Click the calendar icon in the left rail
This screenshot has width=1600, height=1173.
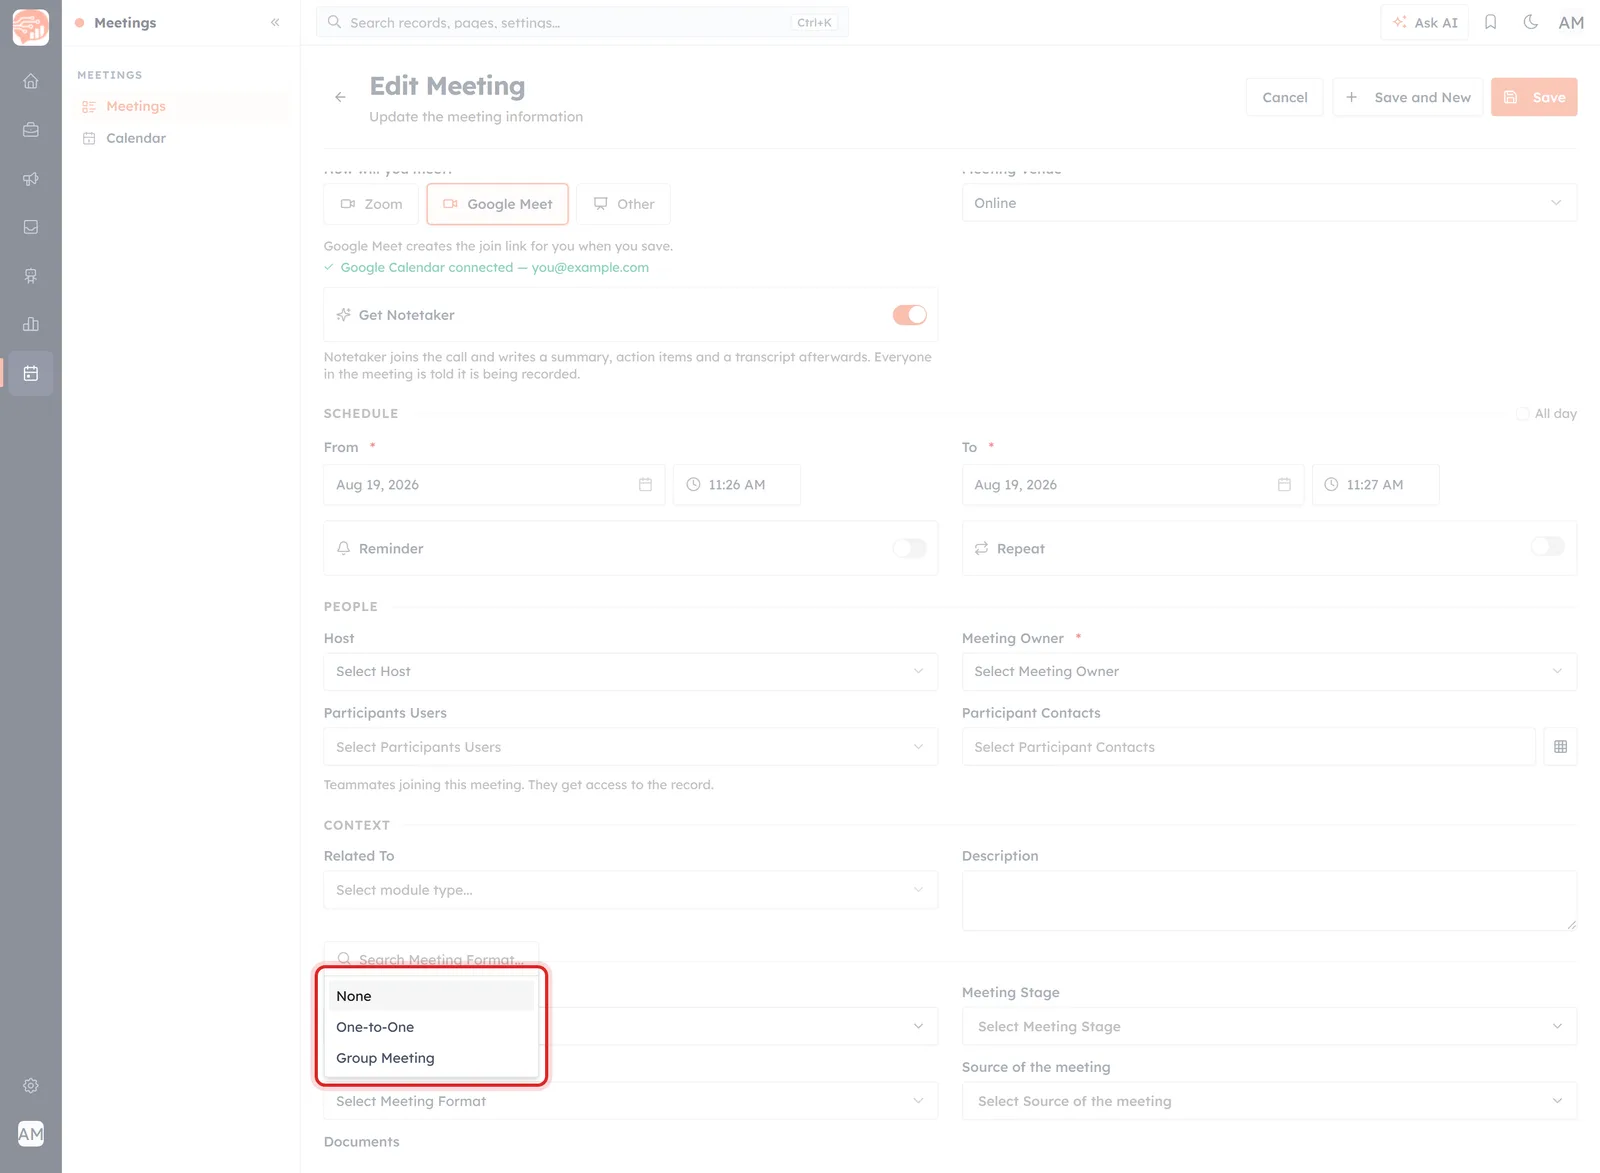(x=31, y=373)
